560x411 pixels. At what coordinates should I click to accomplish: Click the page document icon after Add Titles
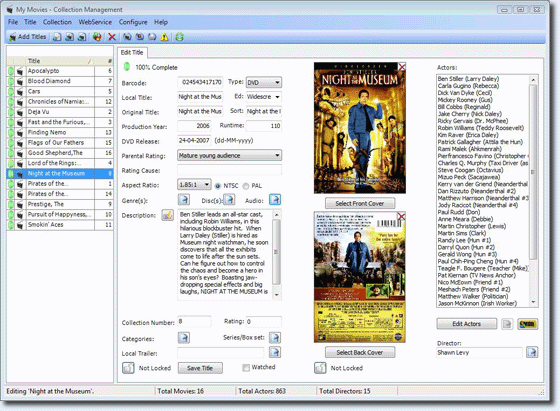(x=57, y=37)
